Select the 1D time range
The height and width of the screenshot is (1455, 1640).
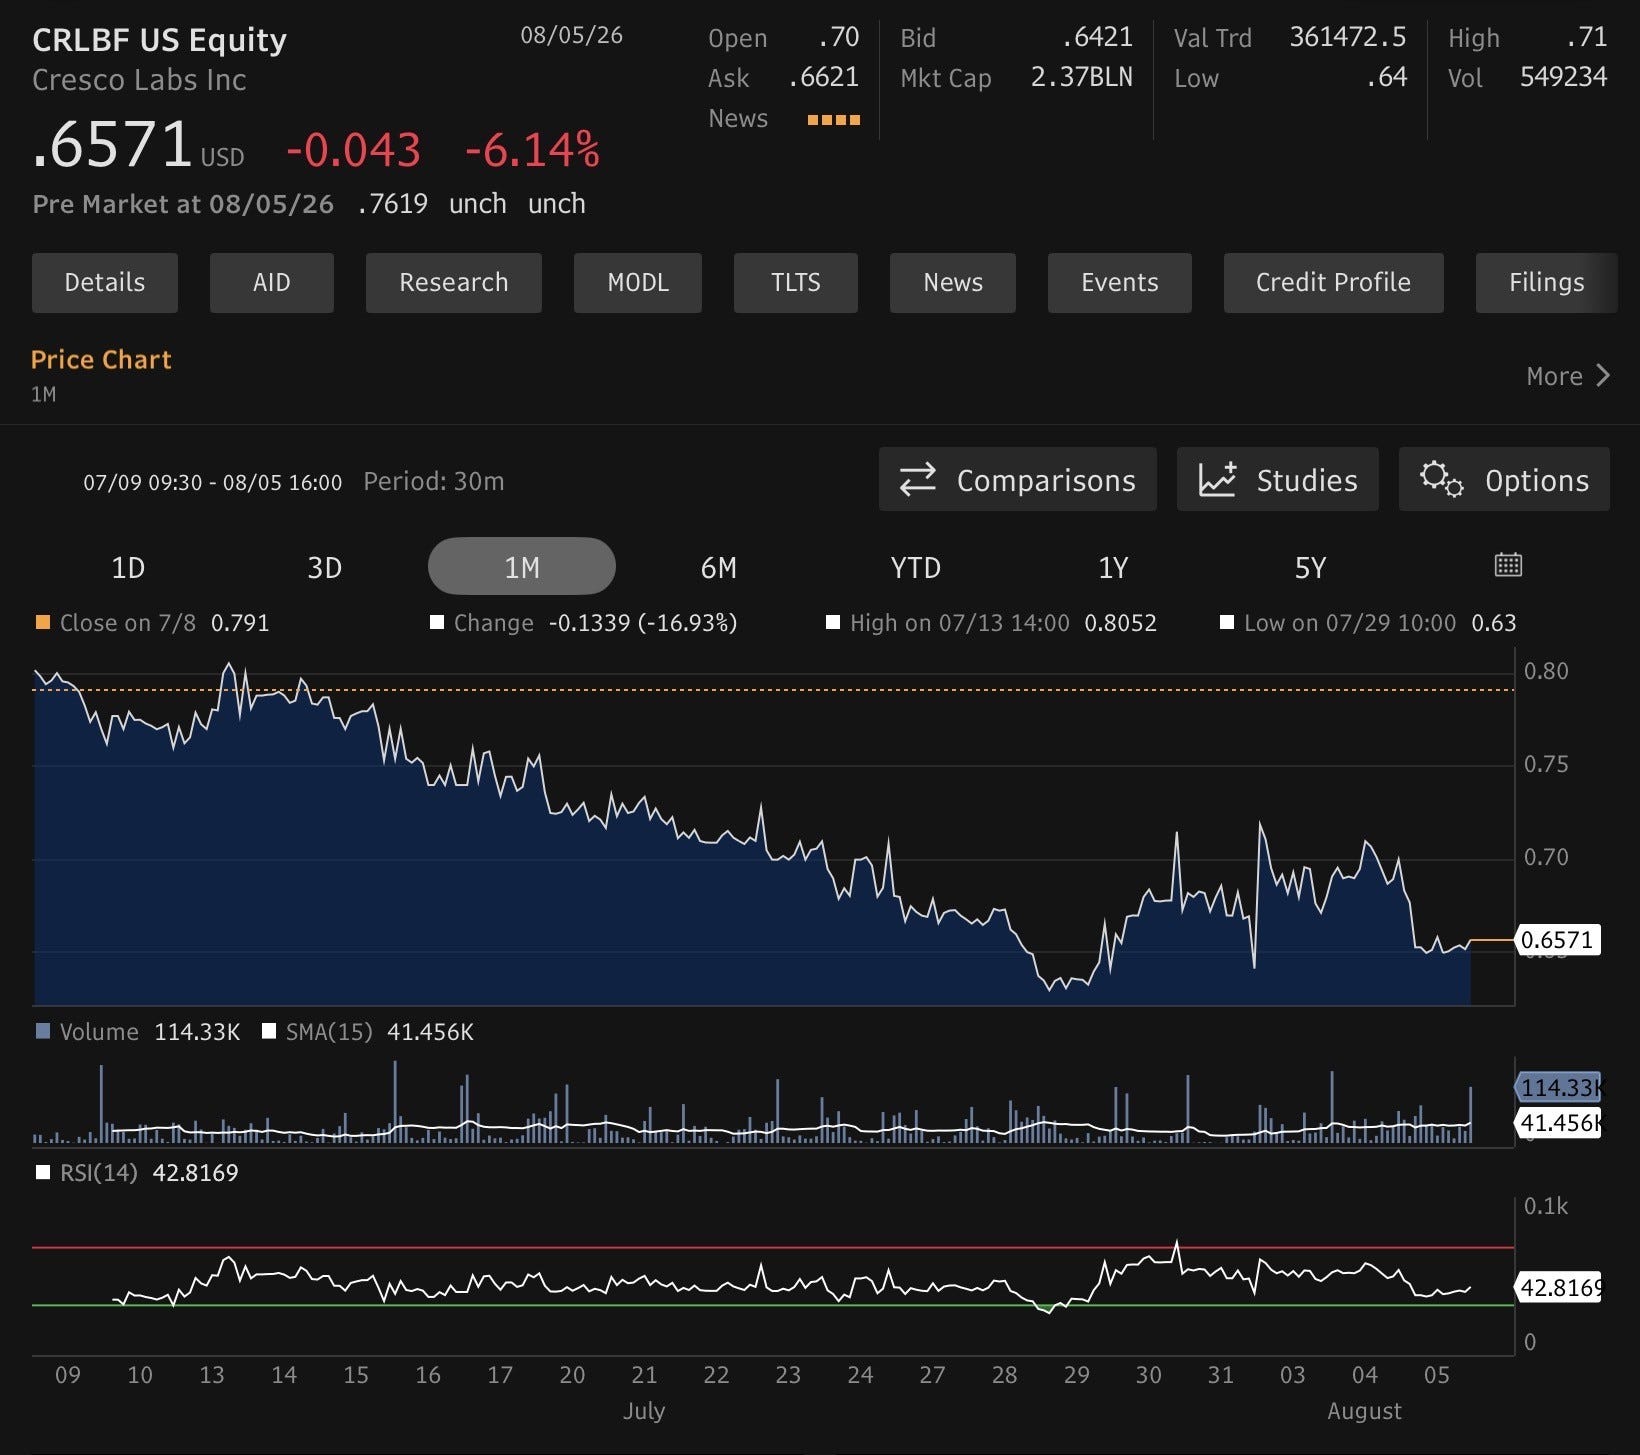(x=128, y=568)
